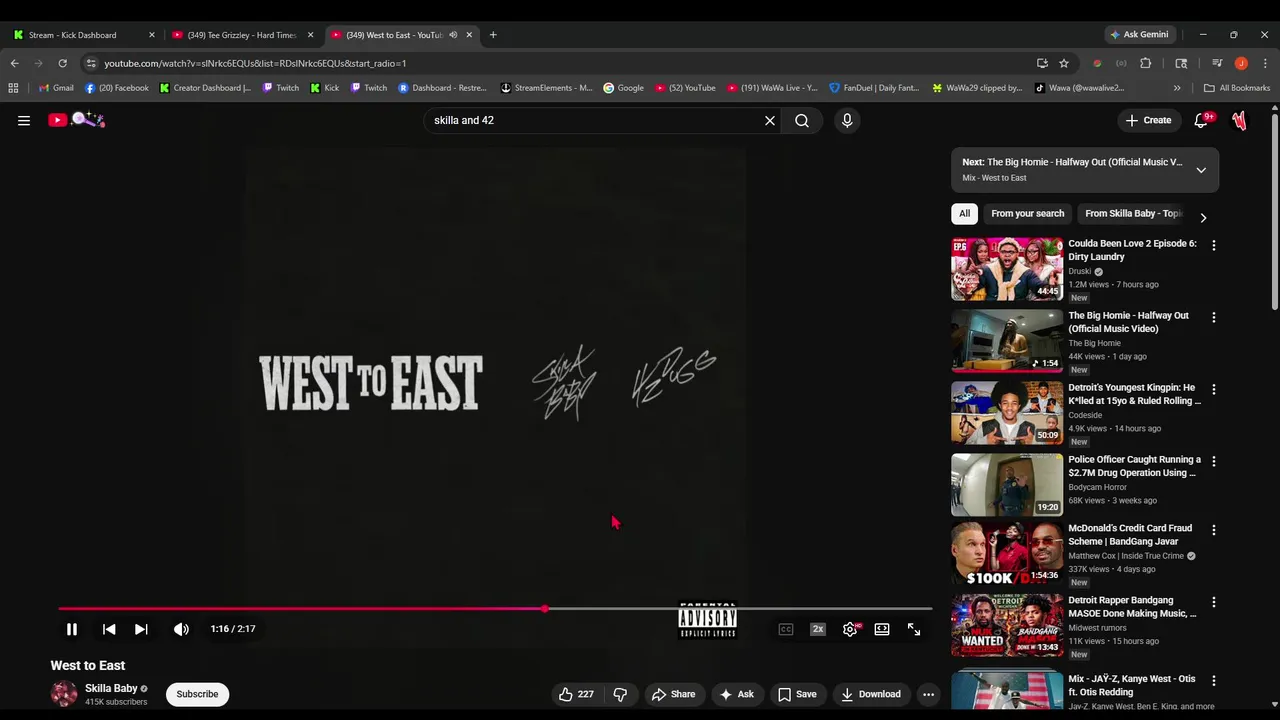This screenshot has width=1280, height=720.
Task: Subscribe to Skilla Baby
Action: [x=197, y=694]
